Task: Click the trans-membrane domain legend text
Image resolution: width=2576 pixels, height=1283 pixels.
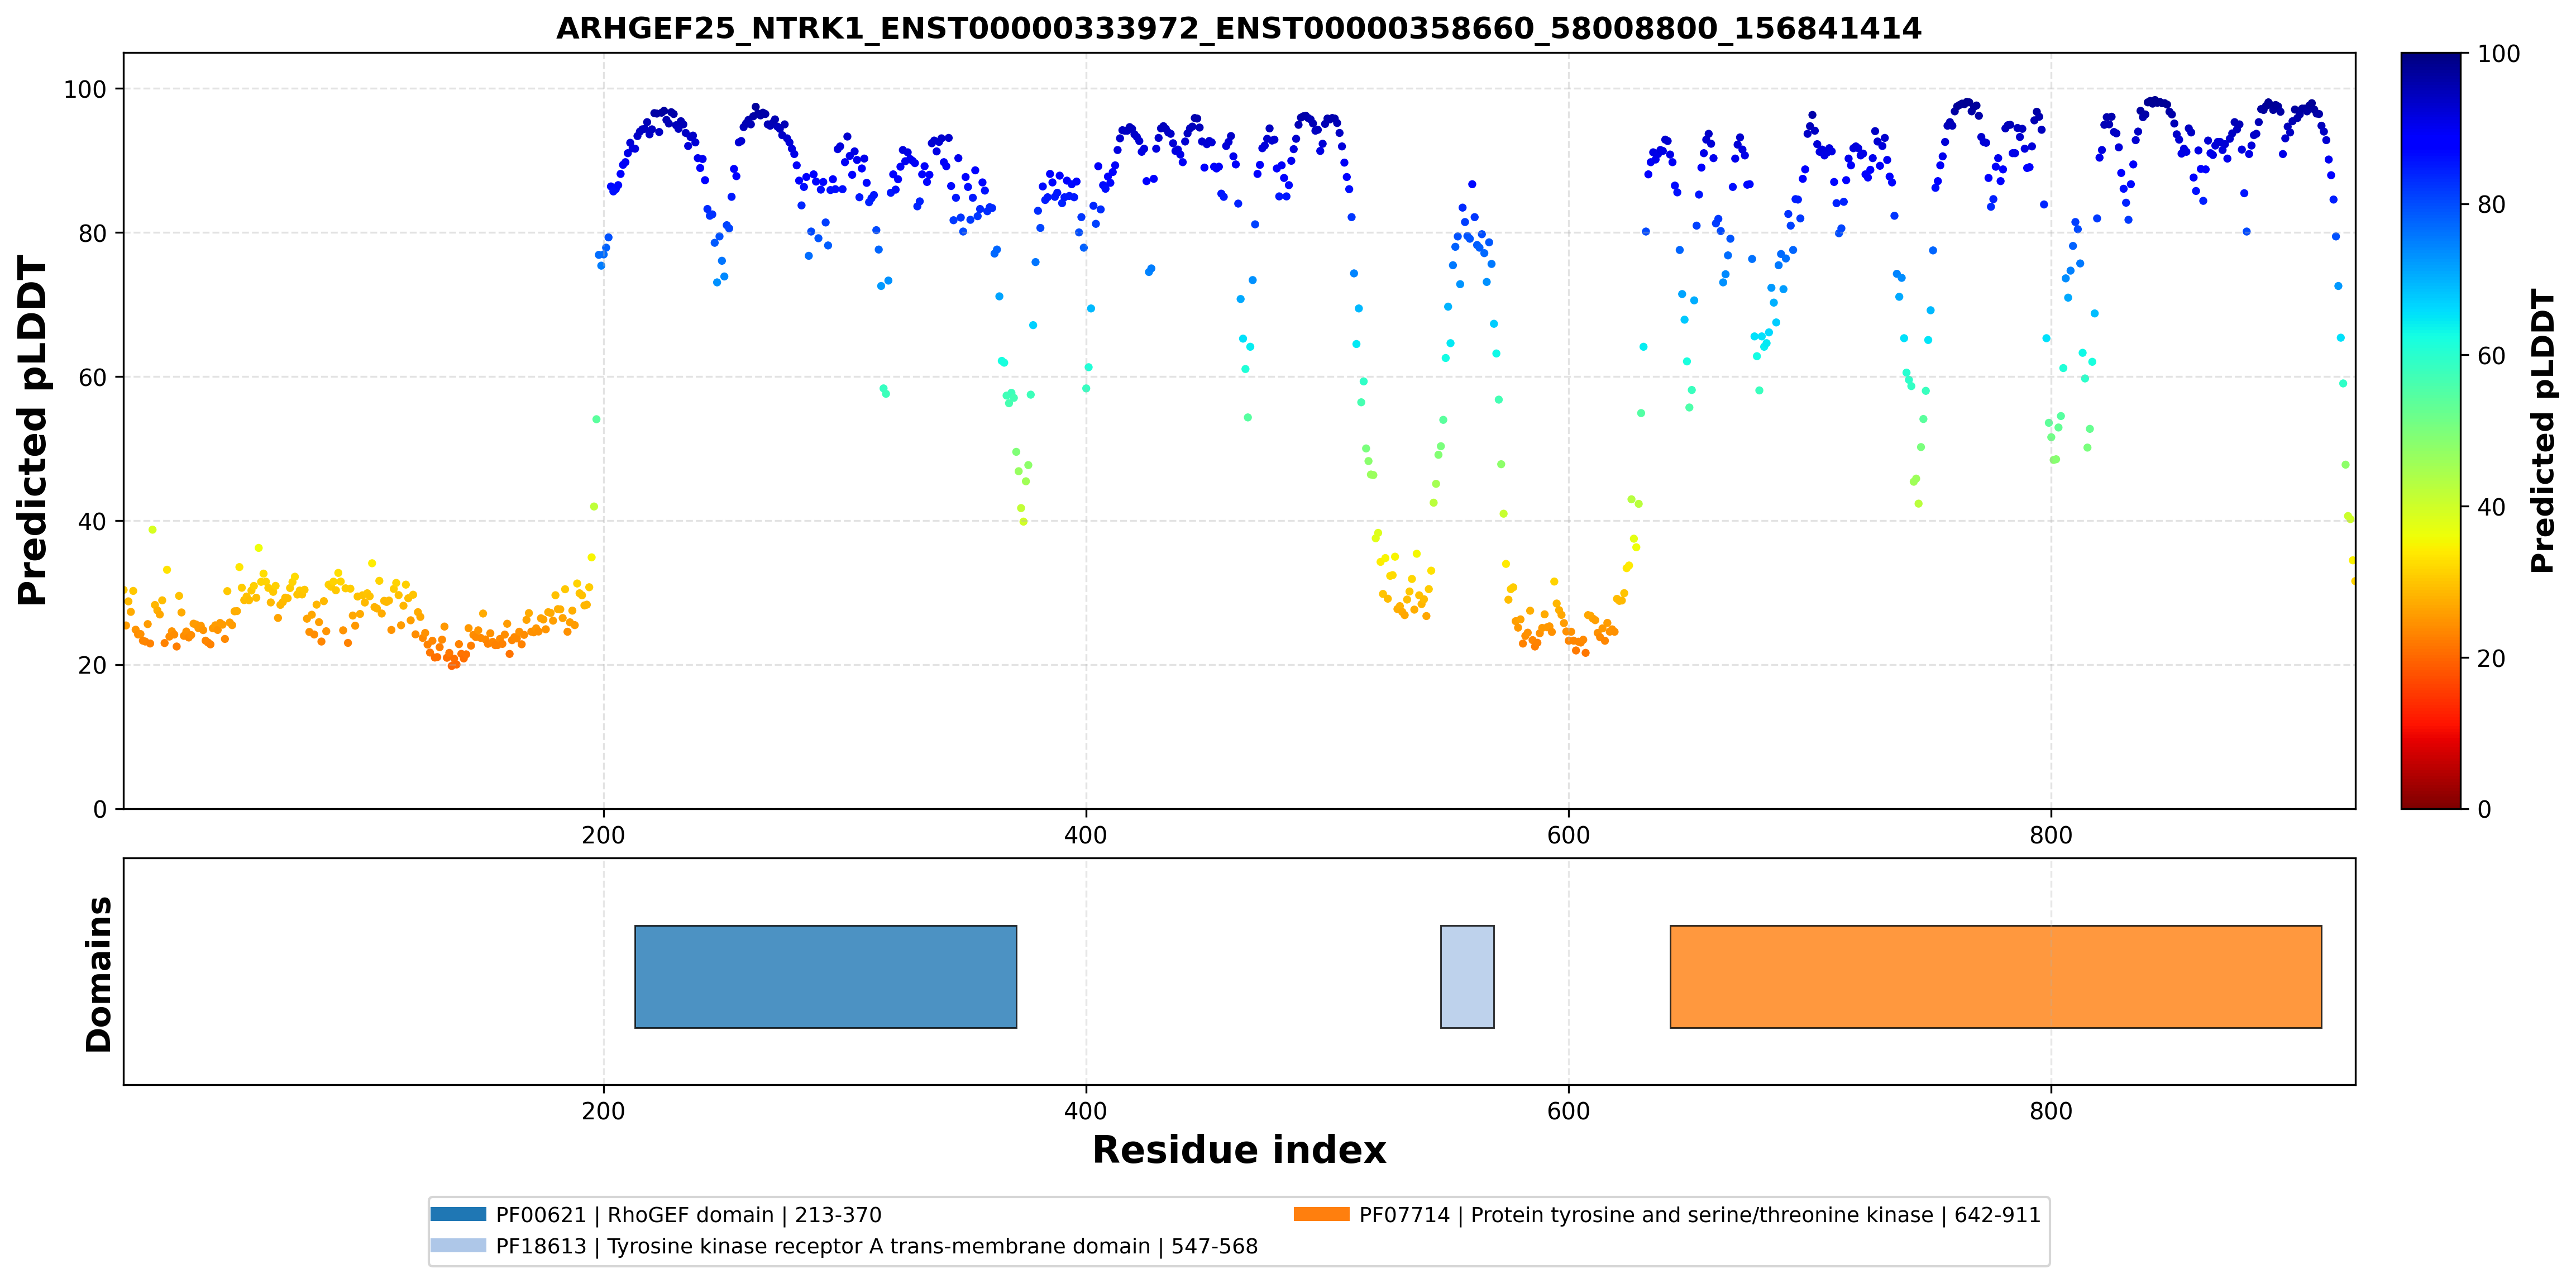Action: click(877, 1246)
